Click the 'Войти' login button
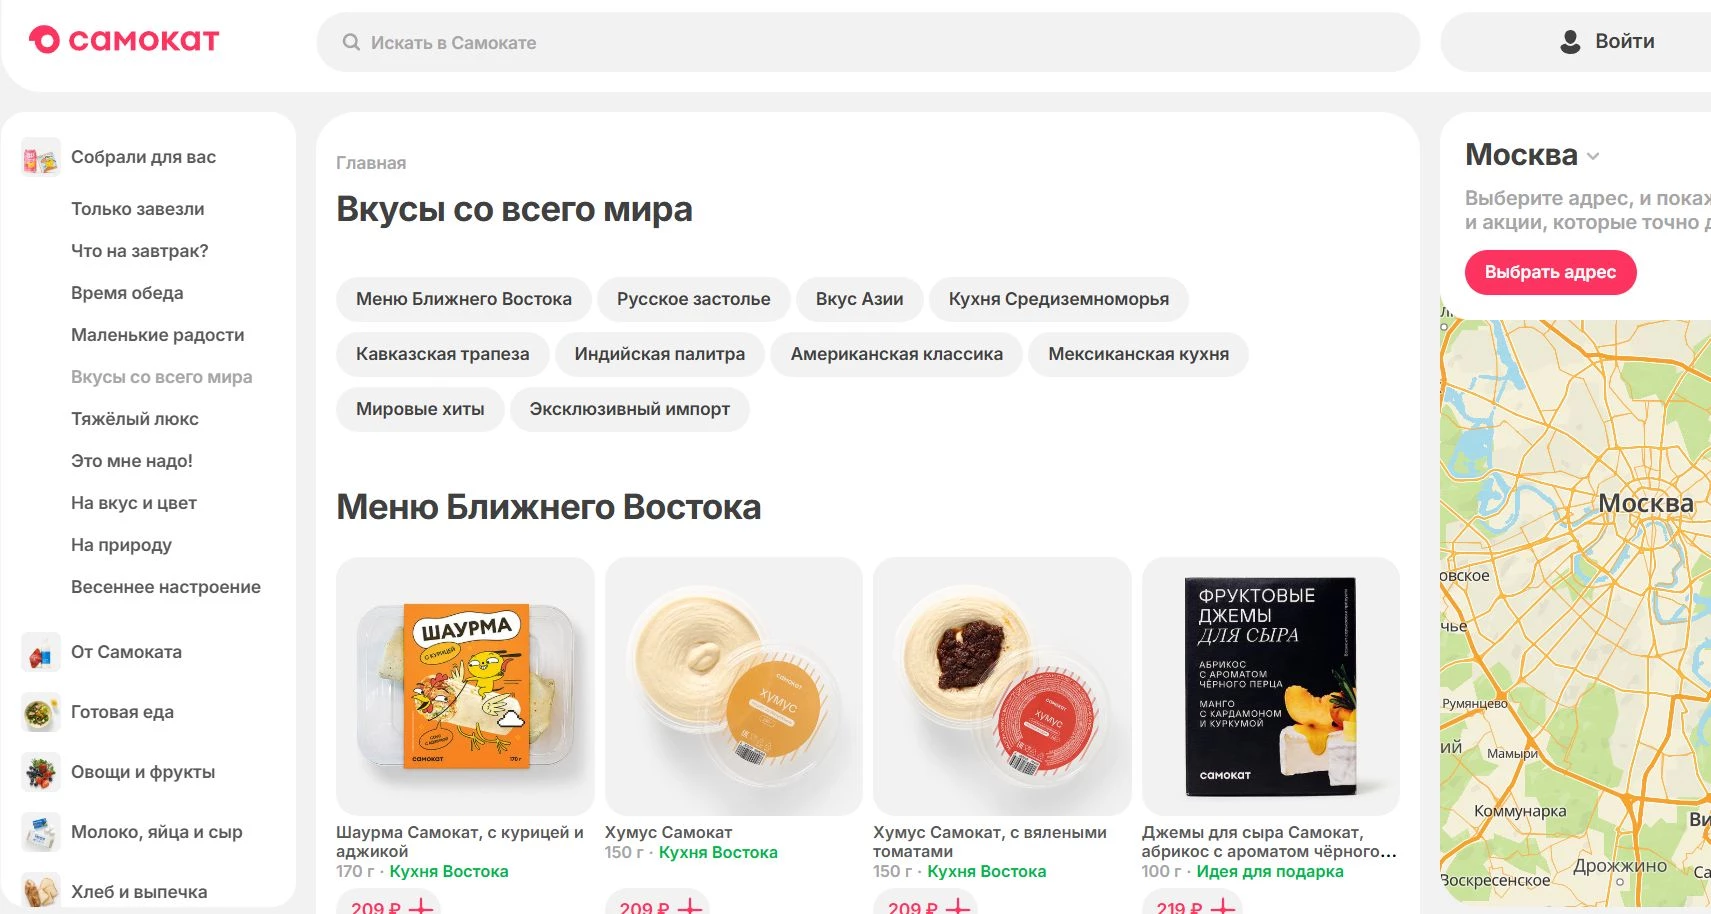This screenshot has width=1711, height=914. pyautogui.click(x=1609, y=42)
